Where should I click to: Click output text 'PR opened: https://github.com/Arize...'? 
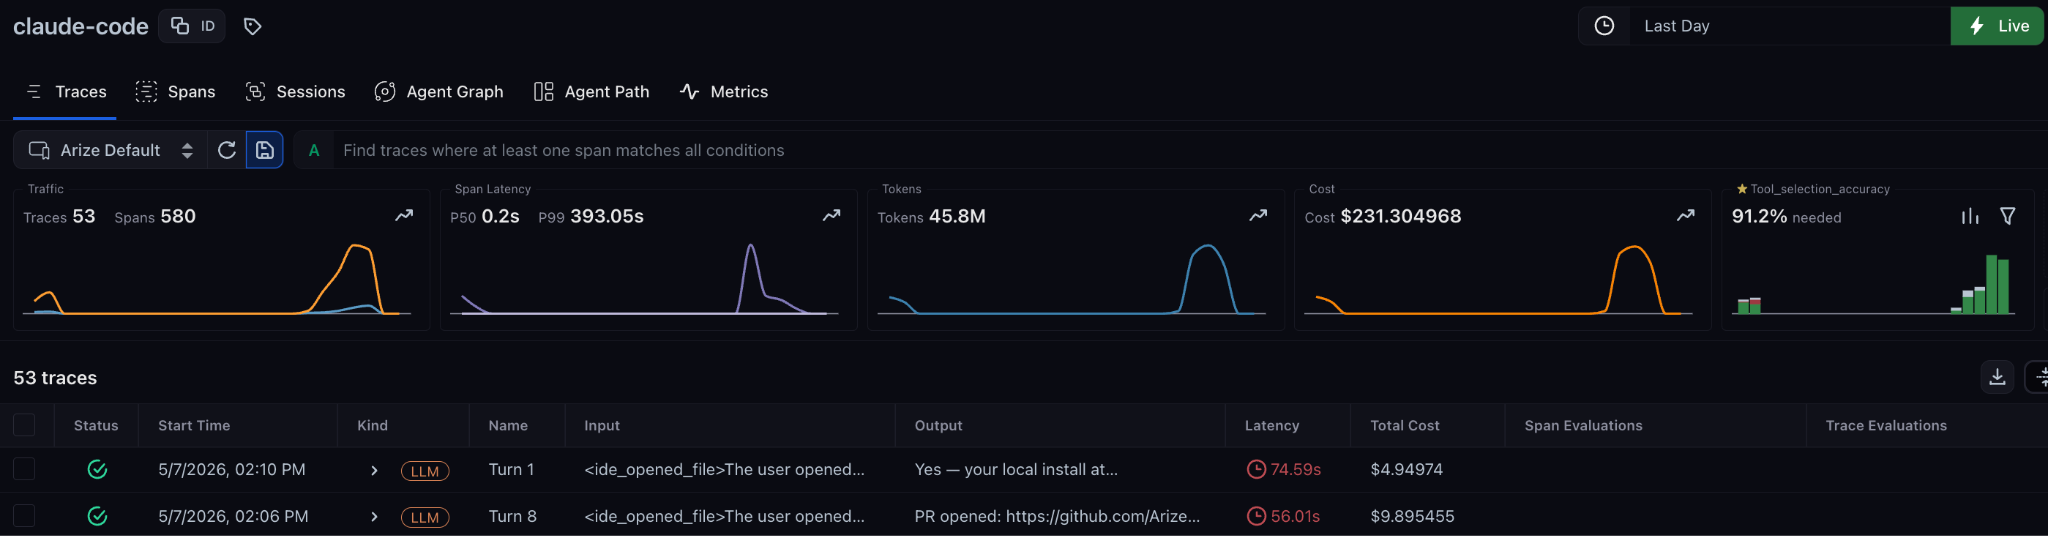click(x=1057, y=516)
